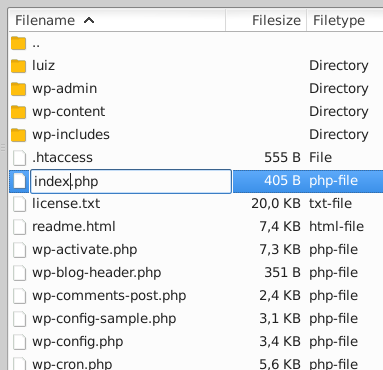Click the txt-file type of license.txt
This screenshot has height=370, width=383.
330,203
